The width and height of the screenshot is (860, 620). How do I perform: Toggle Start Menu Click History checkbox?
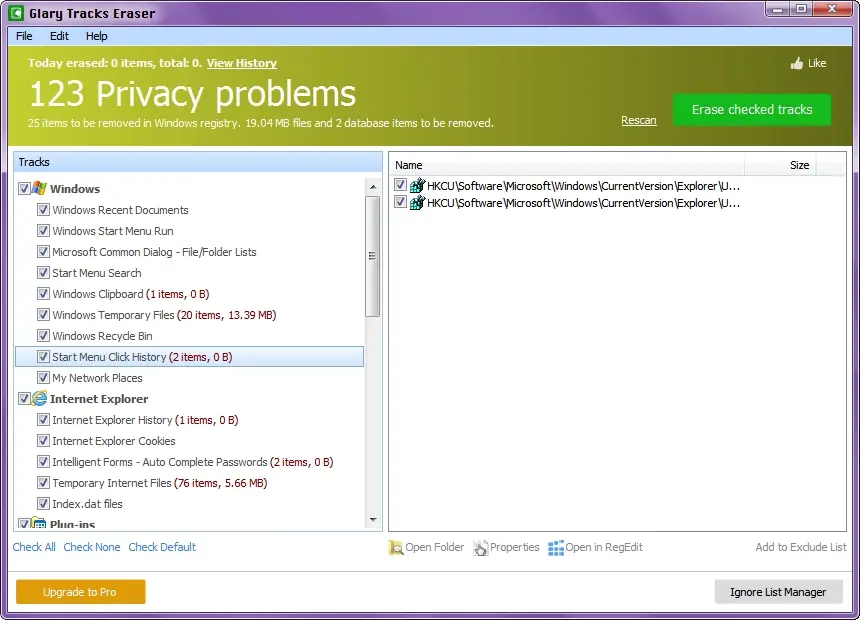pyautogui.click(x=43, y=357)
